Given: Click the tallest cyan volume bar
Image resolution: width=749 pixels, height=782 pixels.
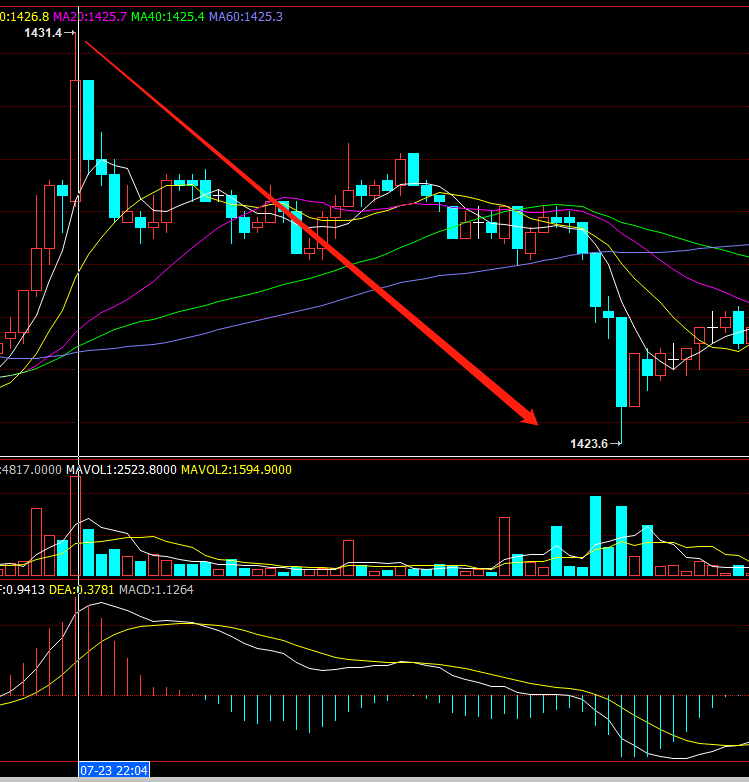Looking at the screenshot, I should coord(596,536).
